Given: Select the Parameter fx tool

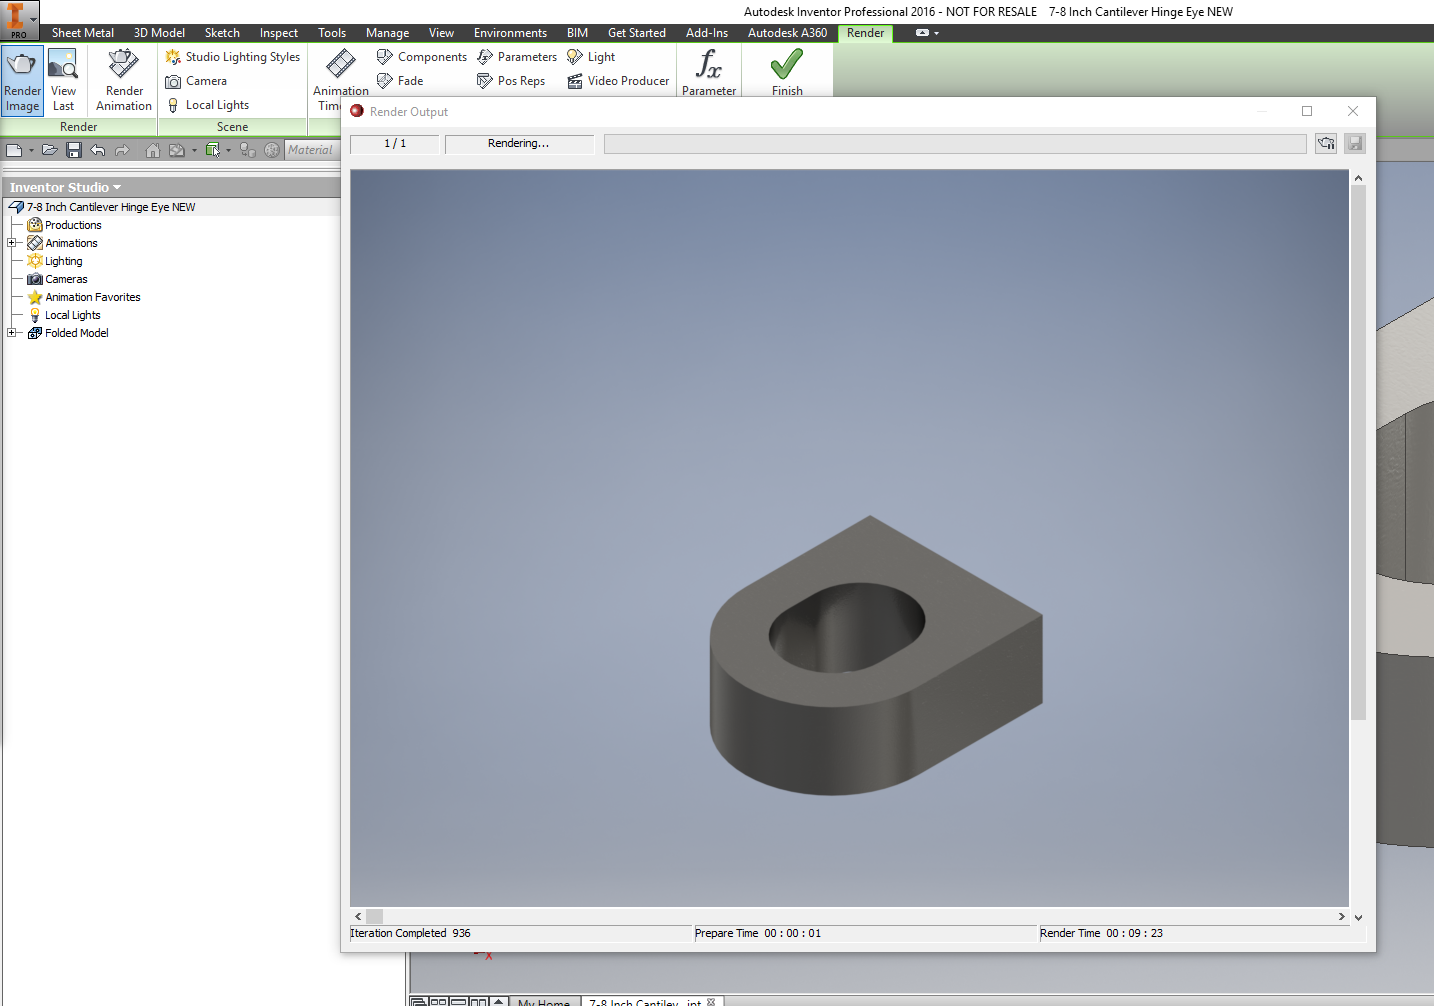Looking at the screenshot, I should tap(708, 70).
